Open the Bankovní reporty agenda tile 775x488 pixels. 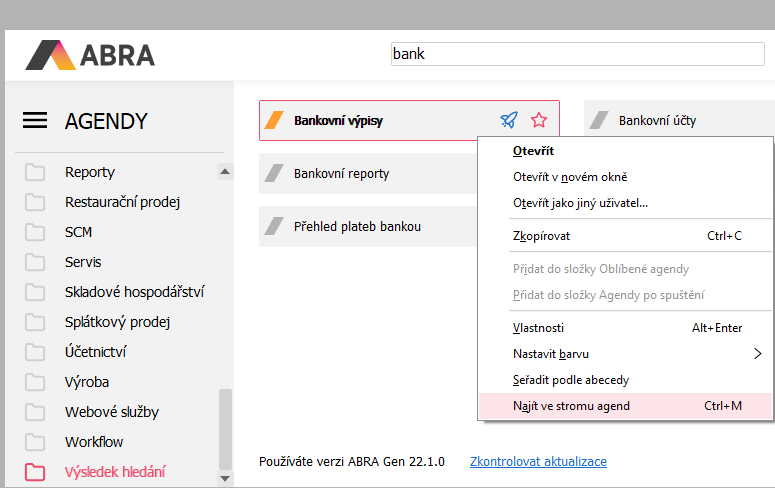(x=368, y=174)
